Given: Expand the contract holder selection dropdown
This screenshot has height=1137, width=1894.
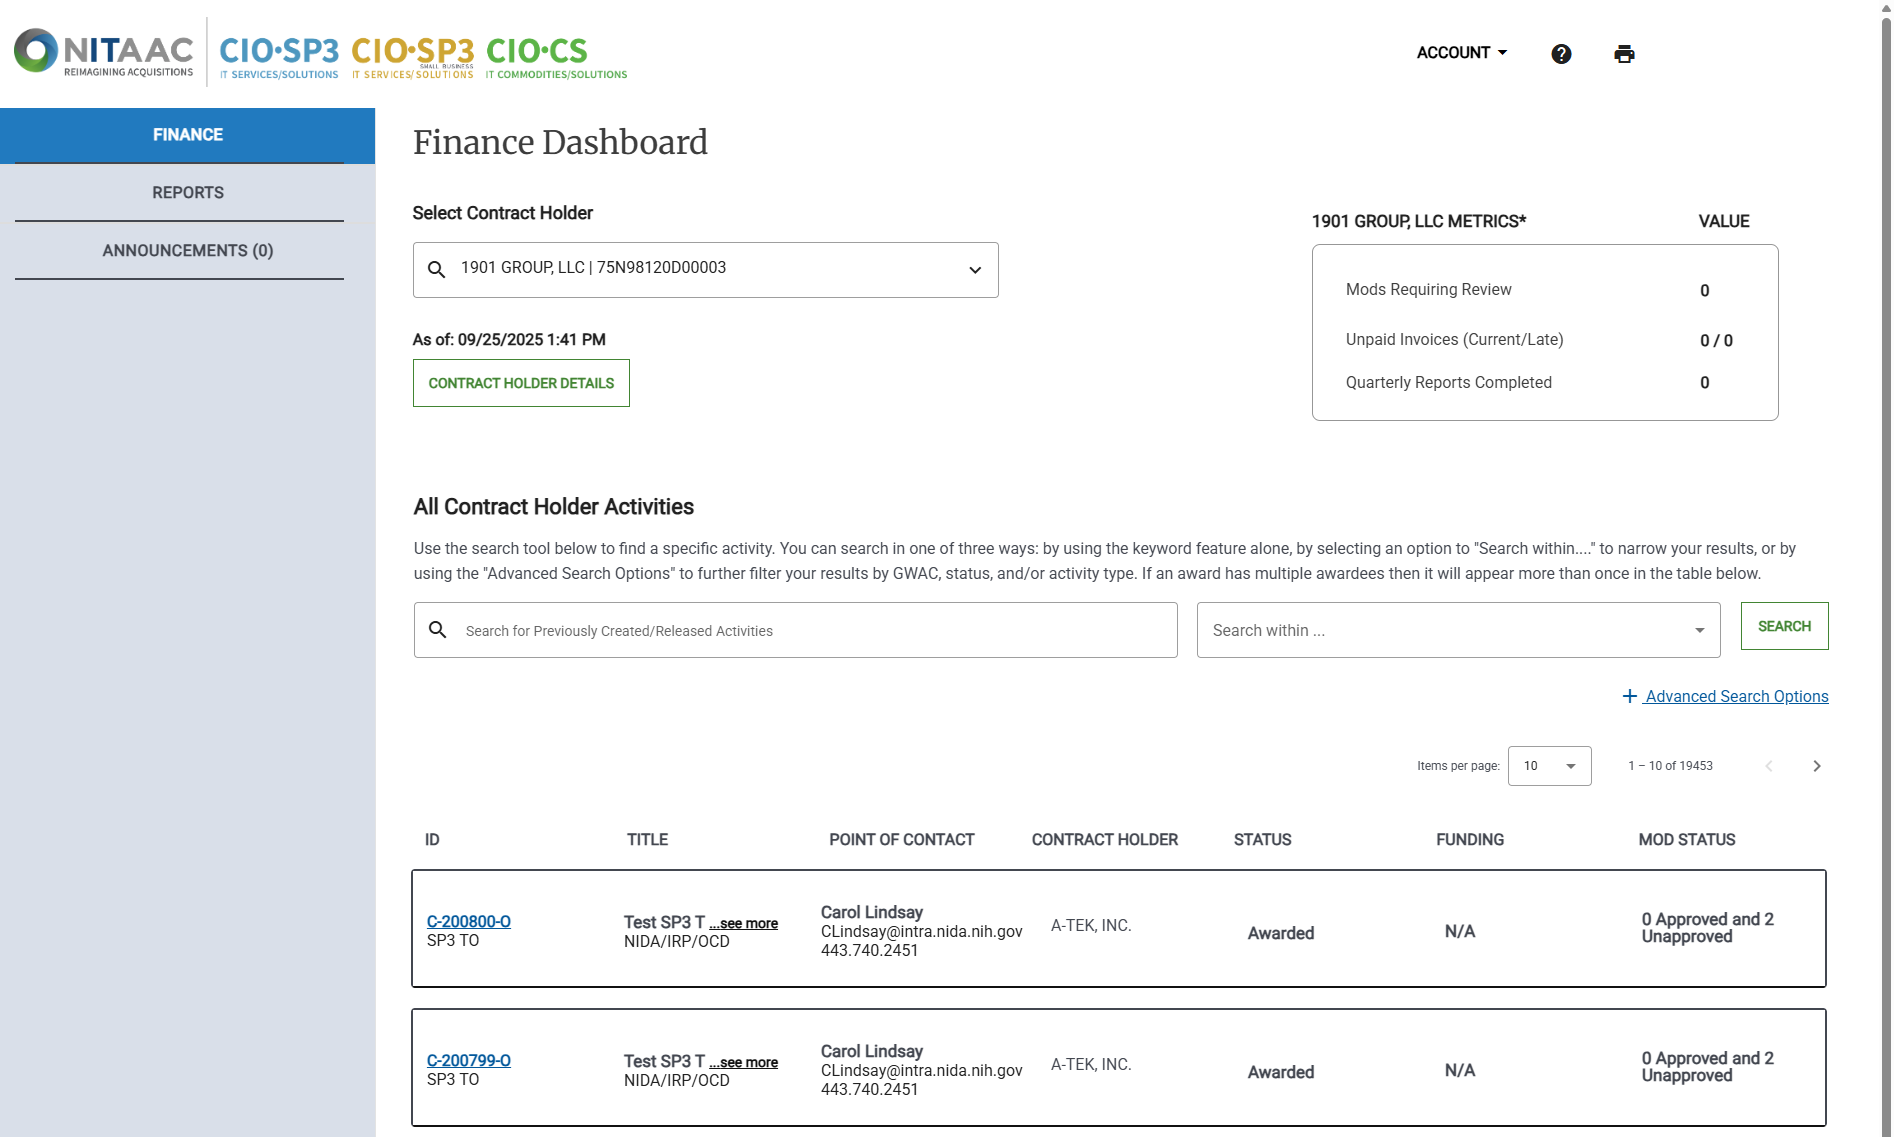Looking at the screenshot, I should coord(974,269).
